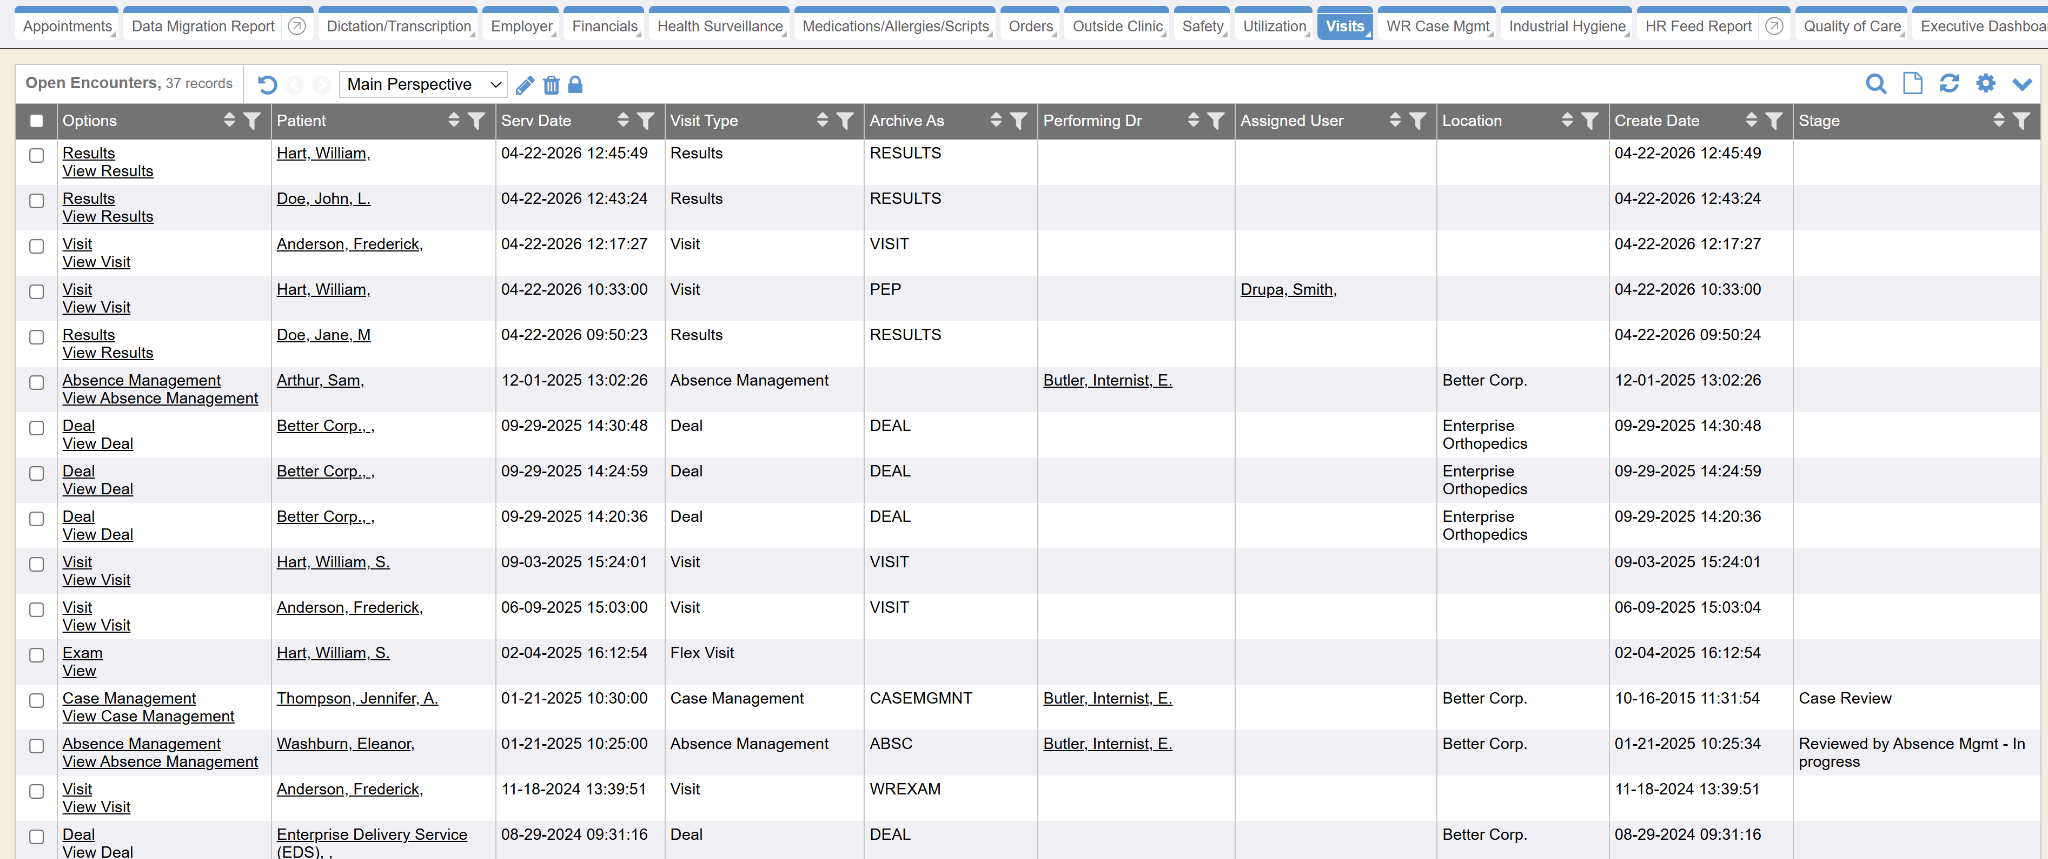Sort by the Serv Date column arrows
This screenshot has width=2048, height=859.
click(623, 121)
